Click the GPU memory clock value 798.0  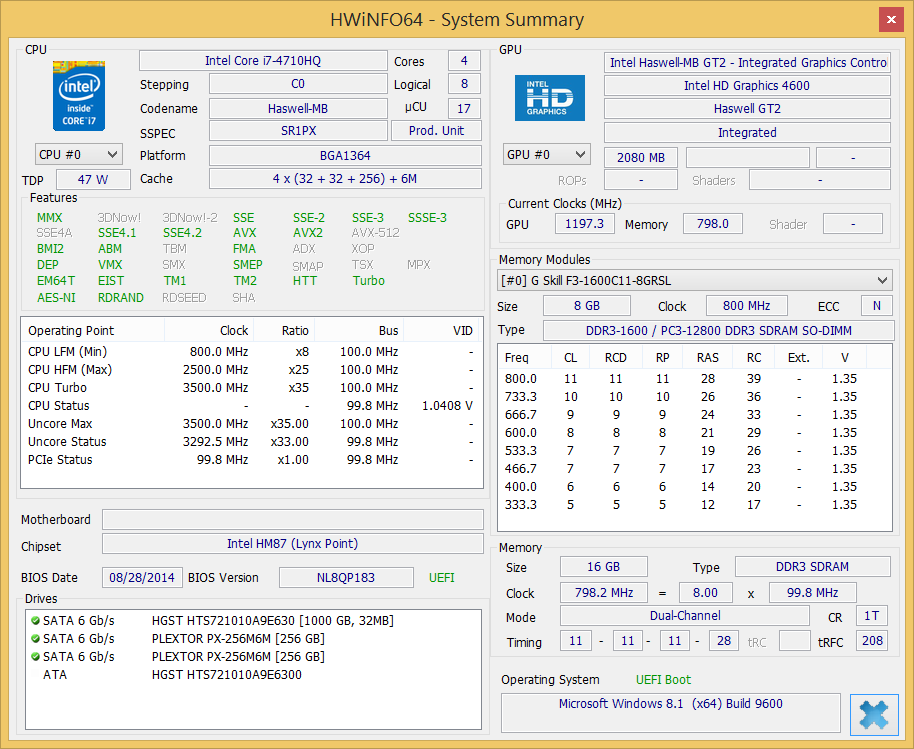(x=713, y=224)
